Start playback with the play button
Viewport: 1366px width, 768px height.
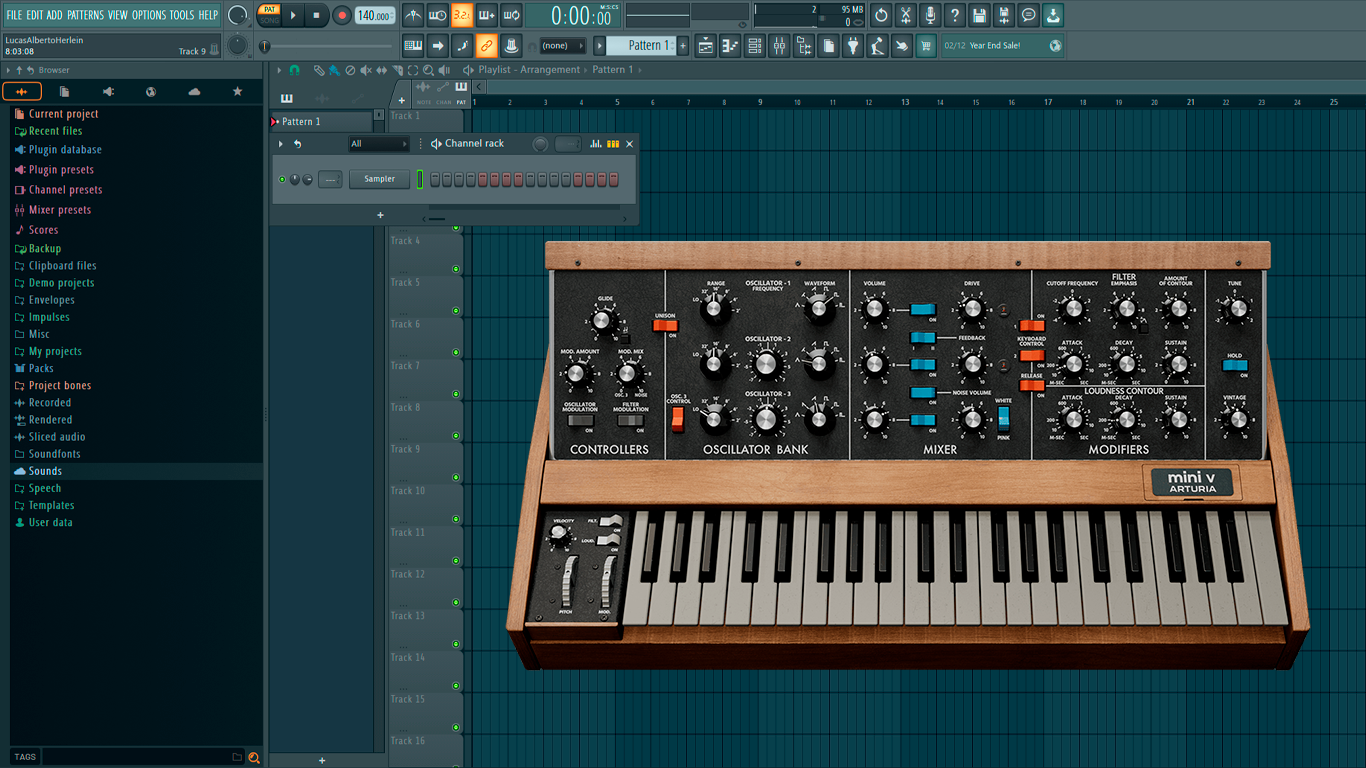[293, 15]
